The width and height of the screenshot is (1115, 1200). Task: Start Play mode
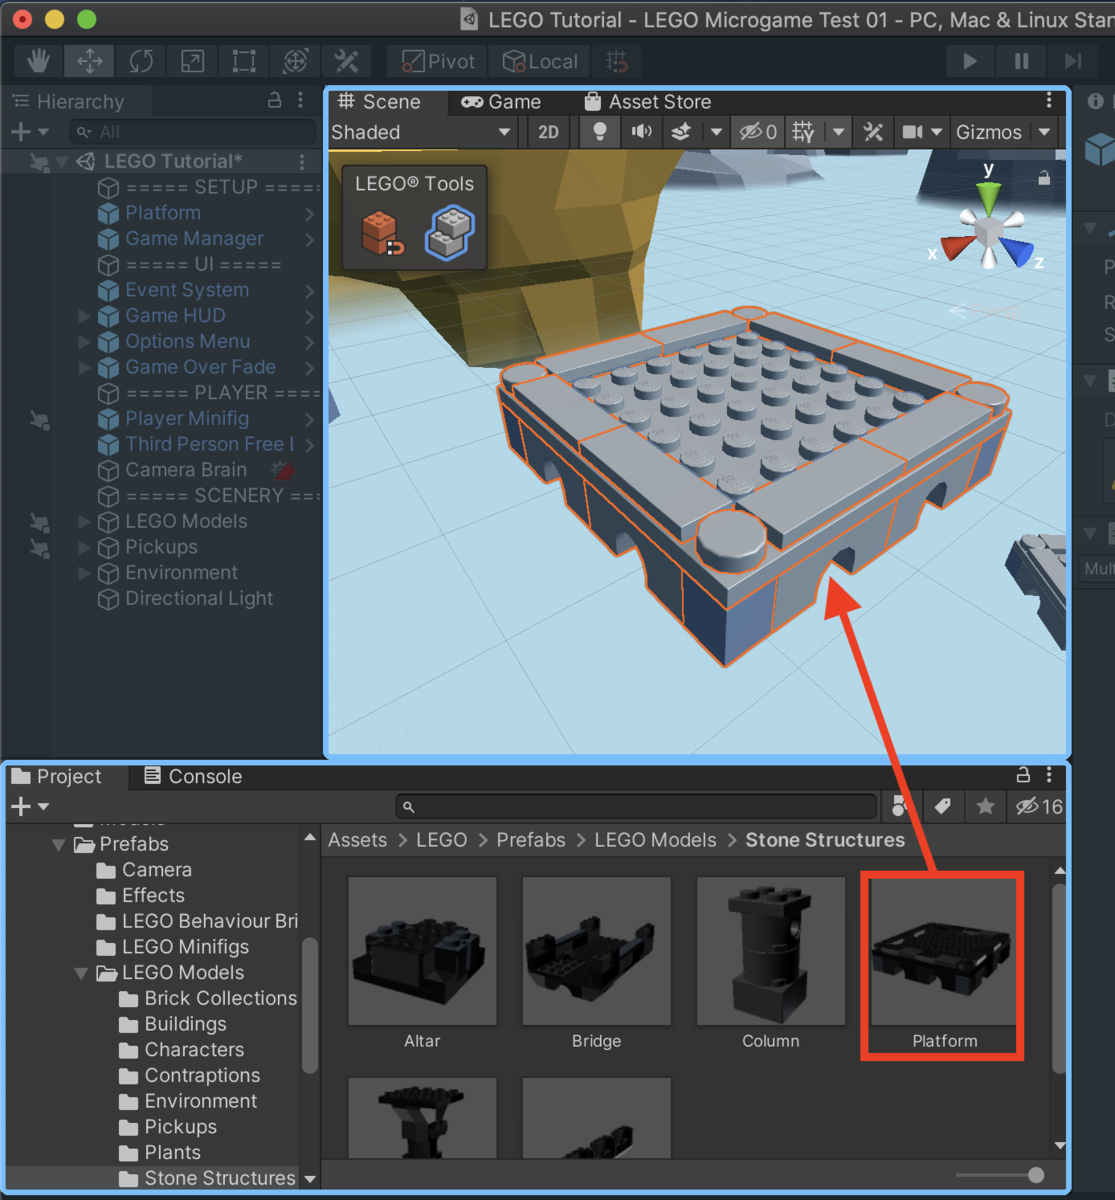pyautogui.click(x=970, y=61)
